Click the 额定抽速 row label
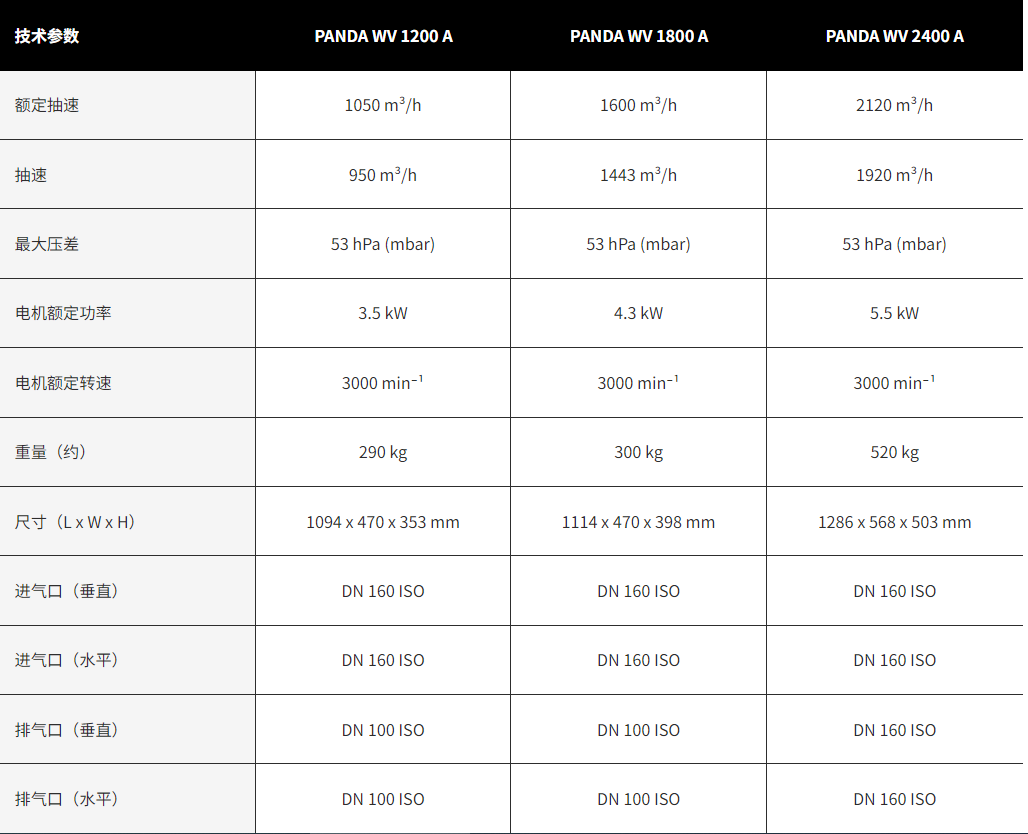This screenshot has width=1028, height=834. tap(127, 105)
